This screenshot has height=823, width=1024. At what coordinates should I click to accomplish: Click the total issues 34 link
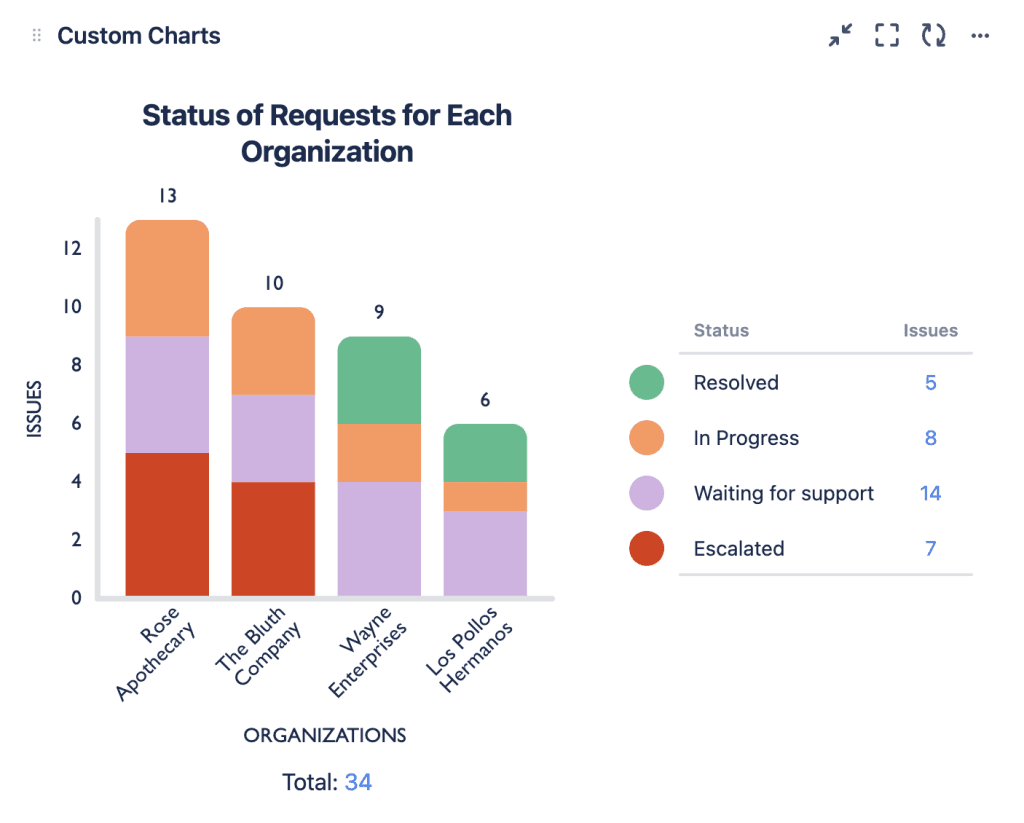[x=358, y=782]
